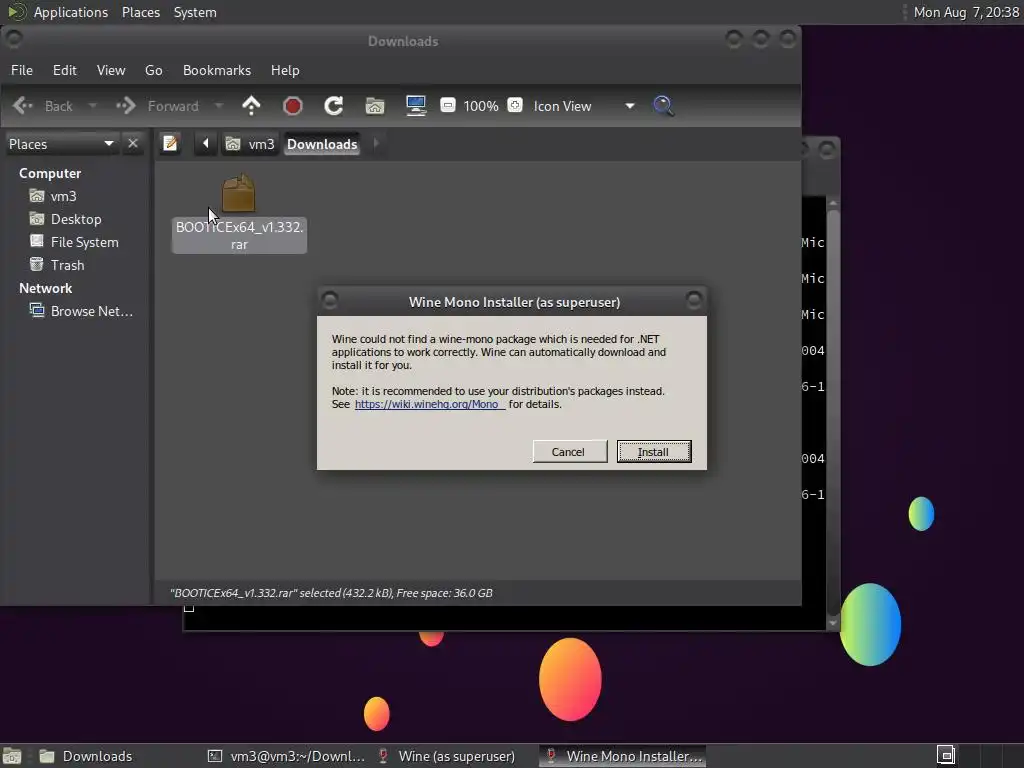
Task: Switch to vm3@vm3 terminal taskbar entry
Action: coord(286,756)
